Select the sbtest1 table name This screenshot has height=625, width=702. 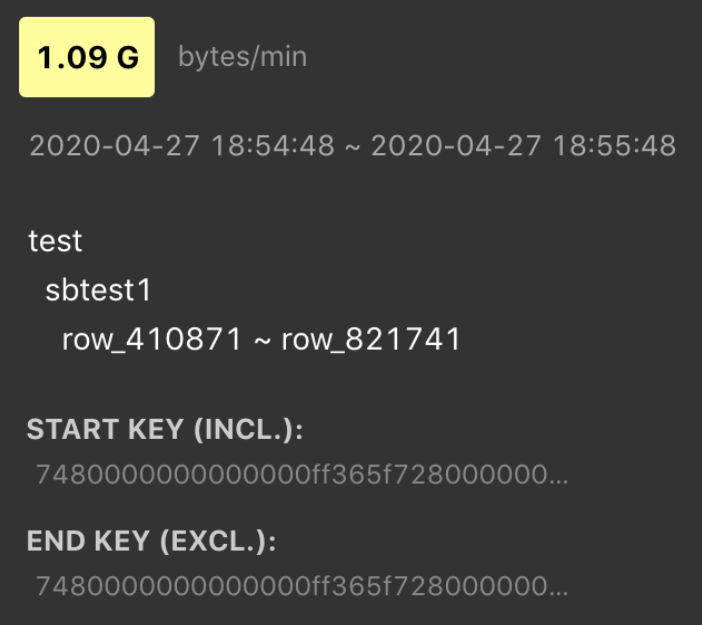coord(98,290)
